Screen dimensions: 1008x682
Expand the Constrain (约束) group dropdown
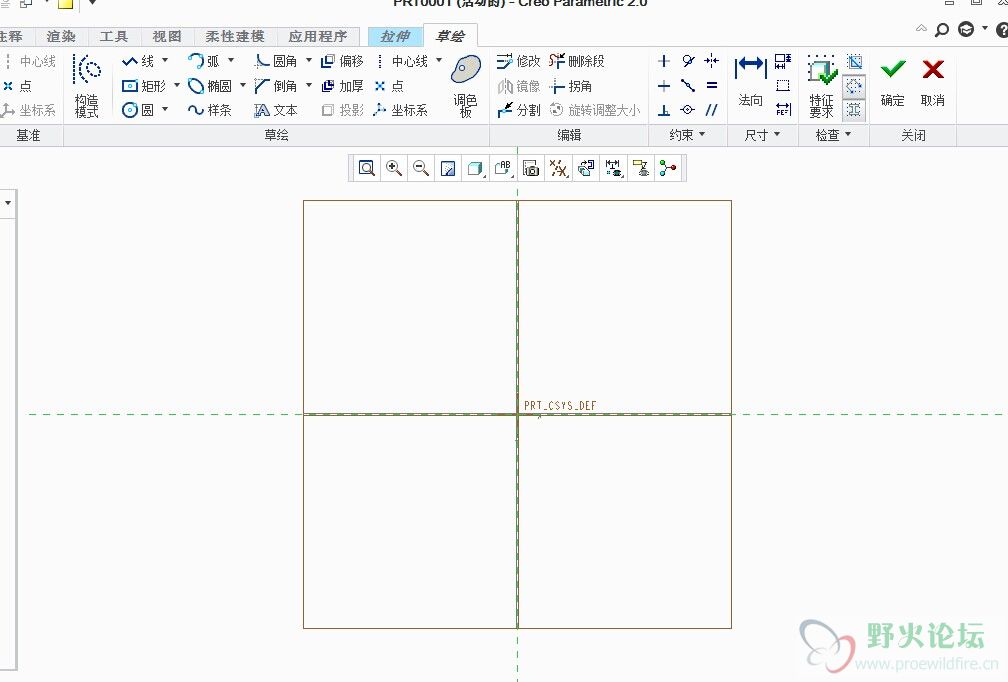687,135
